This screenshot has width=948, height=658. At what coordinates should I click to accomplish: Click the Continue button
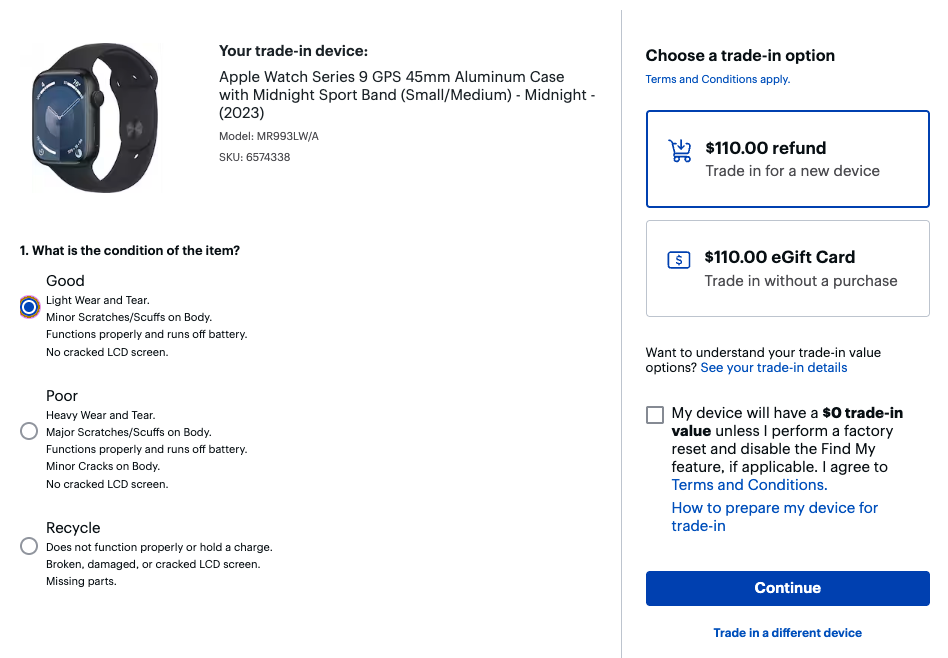point(787,588)
